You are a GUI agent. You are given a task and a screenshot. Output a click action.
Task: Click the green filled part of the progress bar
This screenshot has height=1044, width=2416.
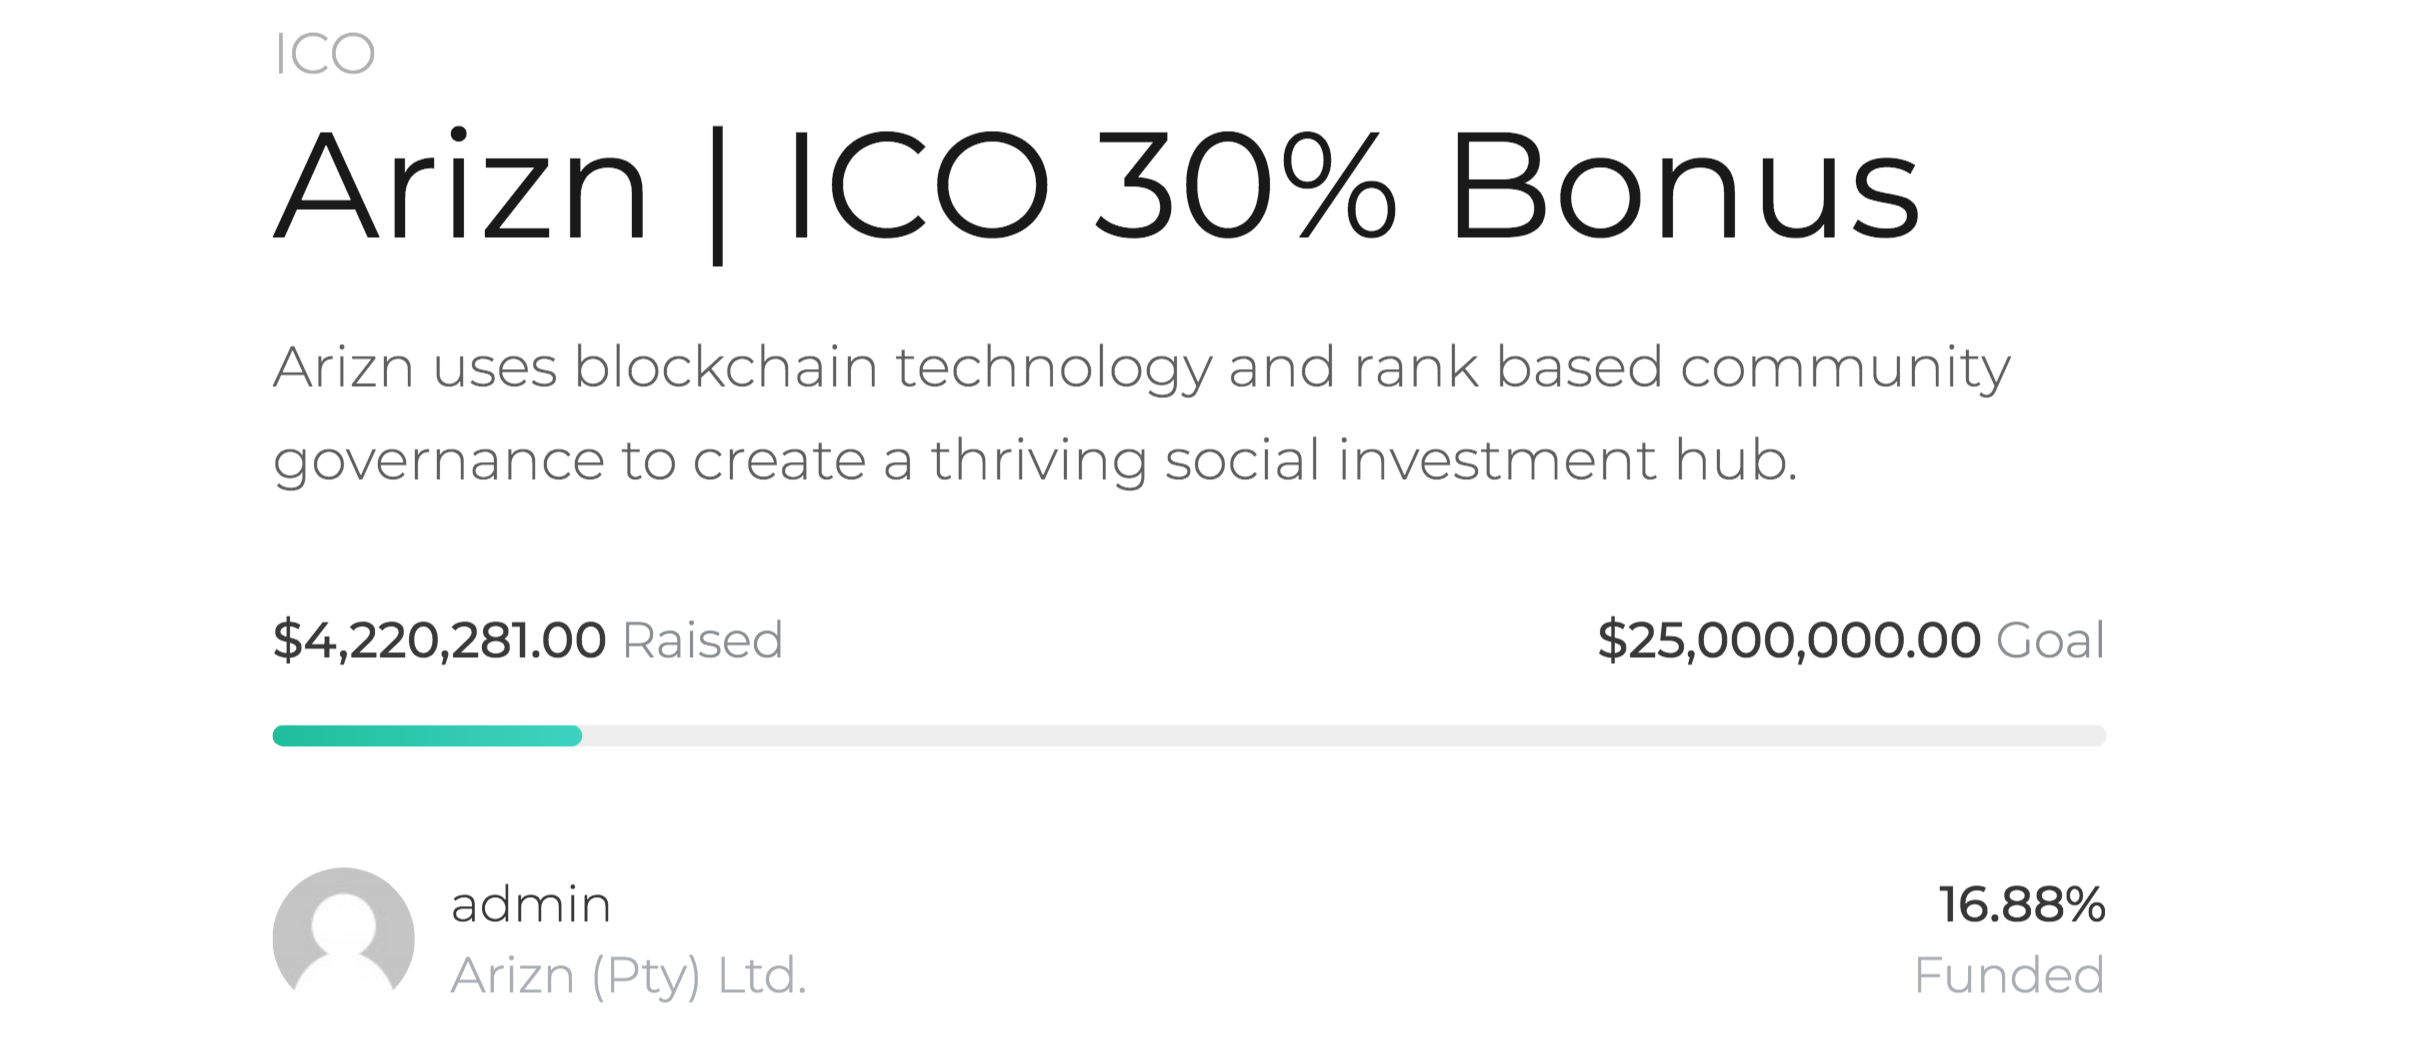[427, 736]
